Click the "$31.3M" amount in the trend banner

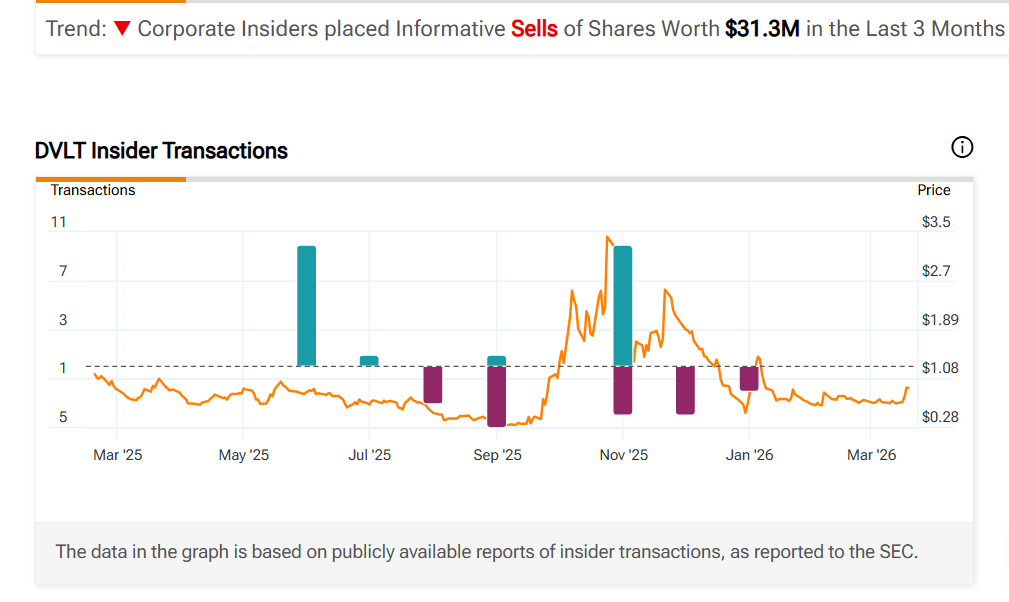pyautogui.click(x=762, y=29)
